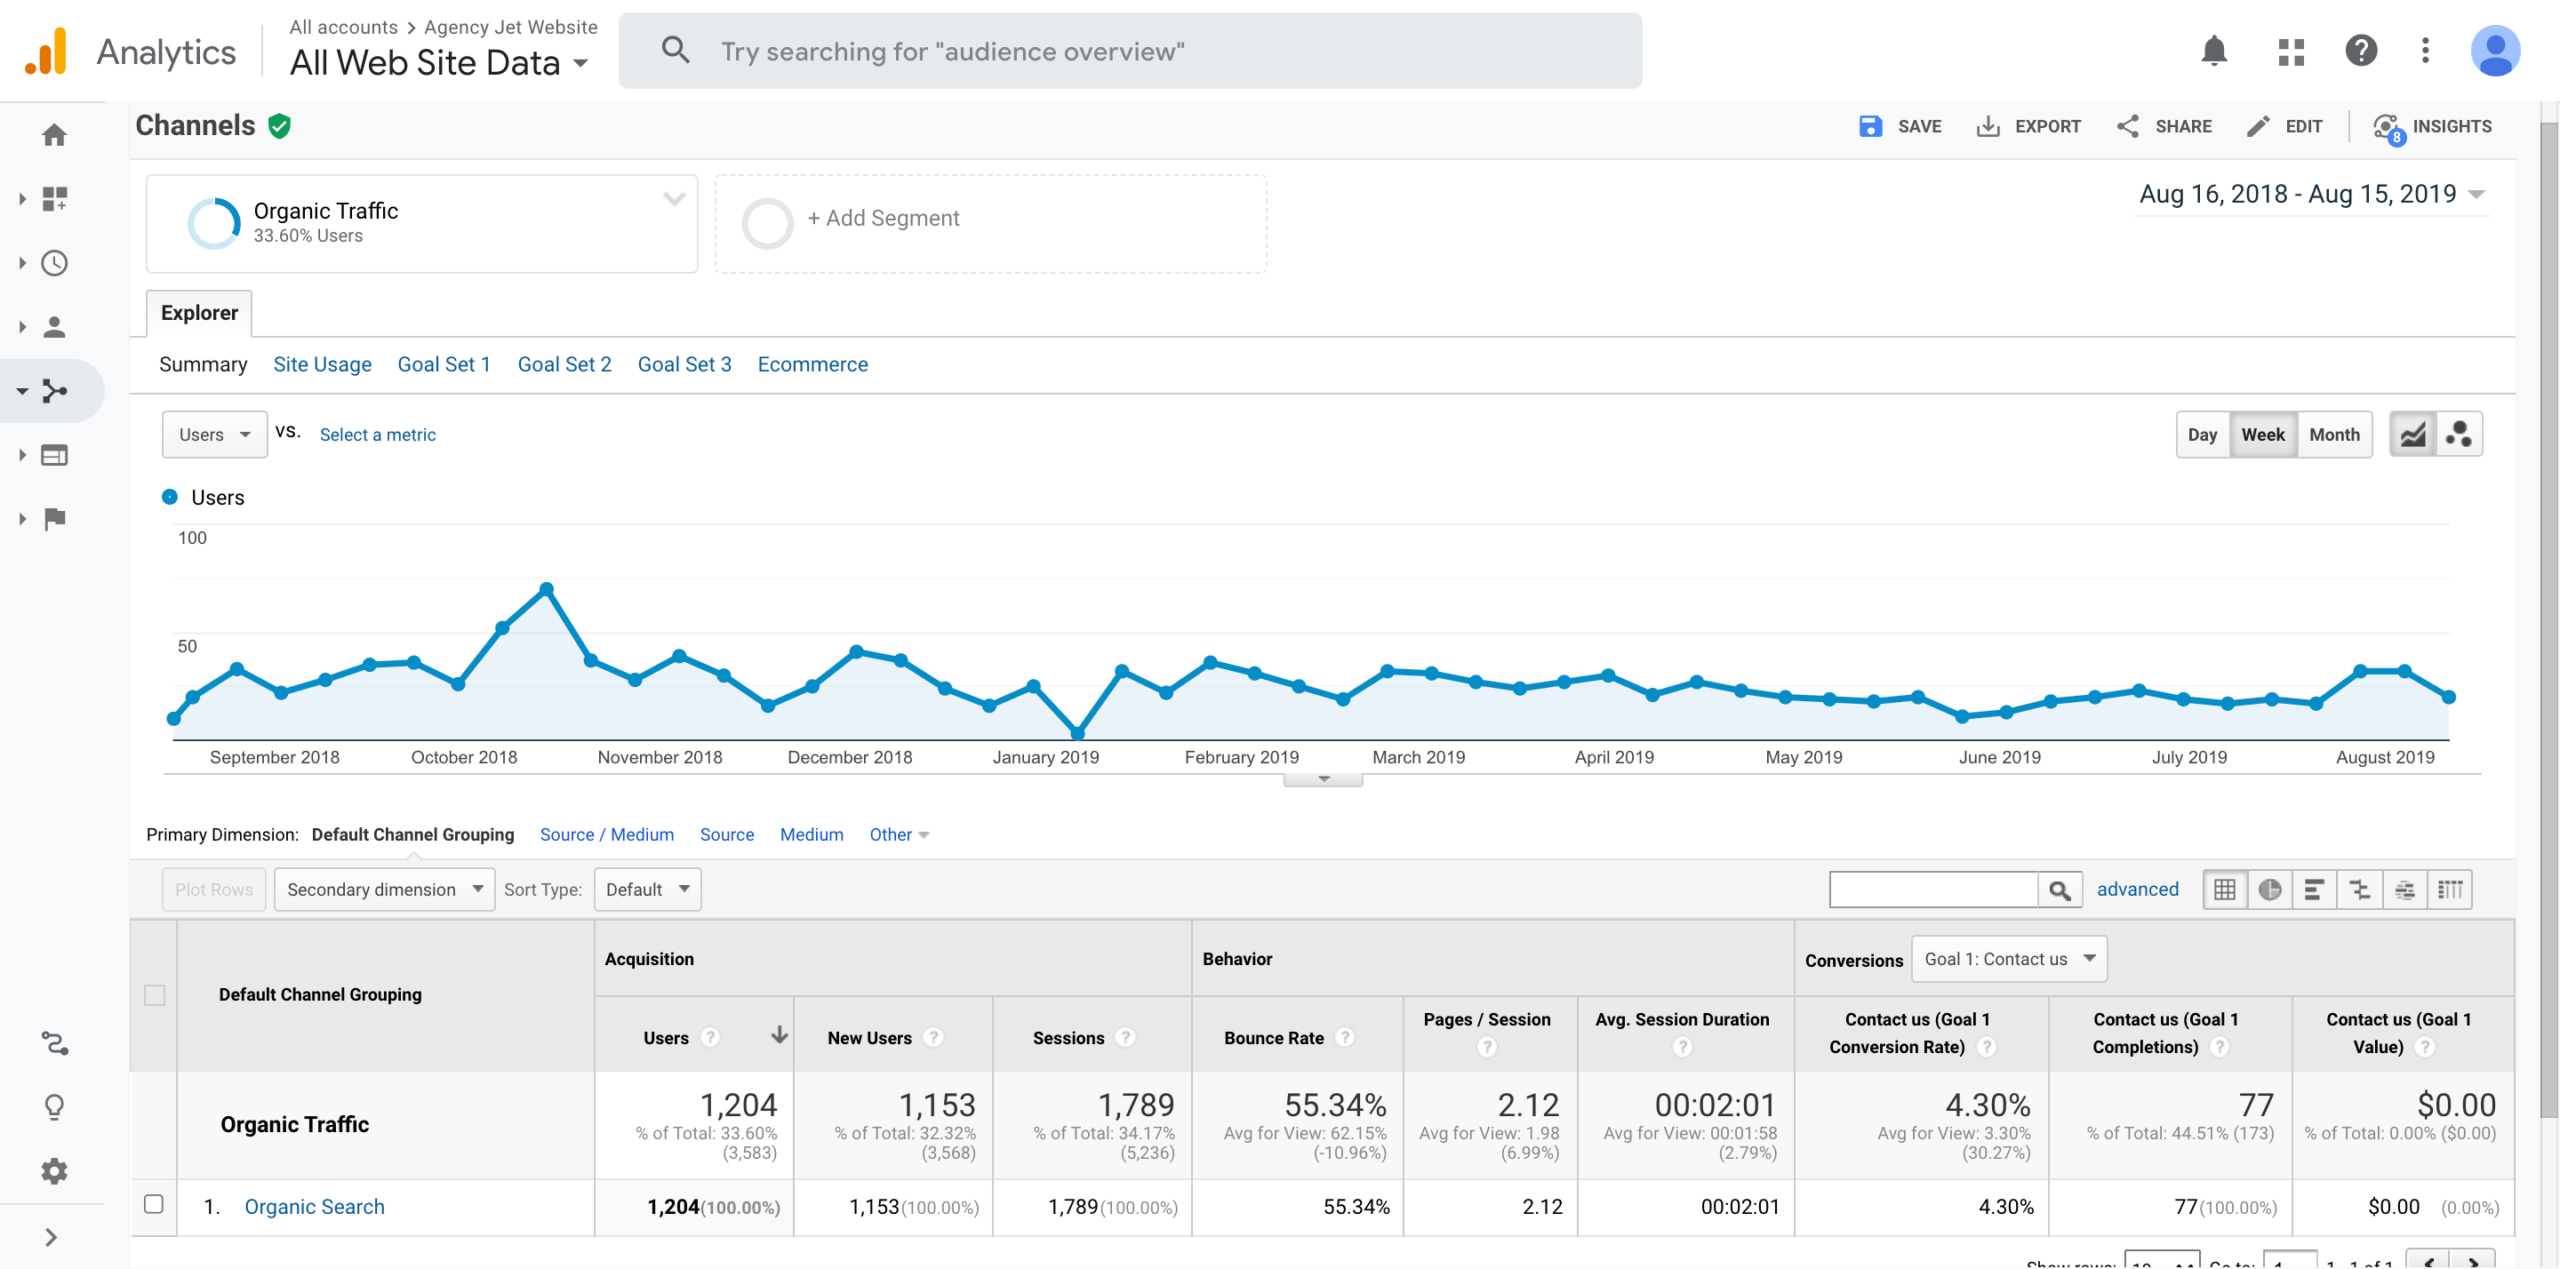Switch to the Site Usage tab
The image size is (2560, 1269).
[322, 364]
